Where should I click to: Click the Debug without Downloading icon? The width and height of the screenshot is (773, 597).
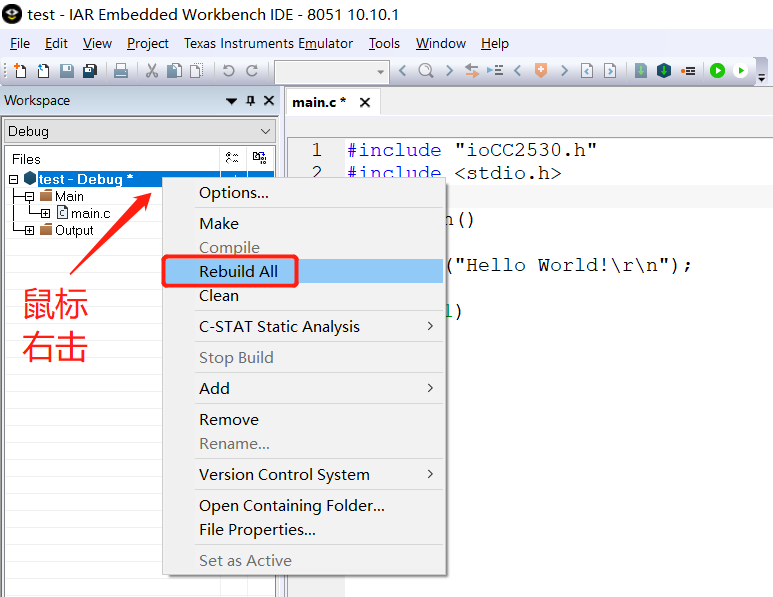740,71
